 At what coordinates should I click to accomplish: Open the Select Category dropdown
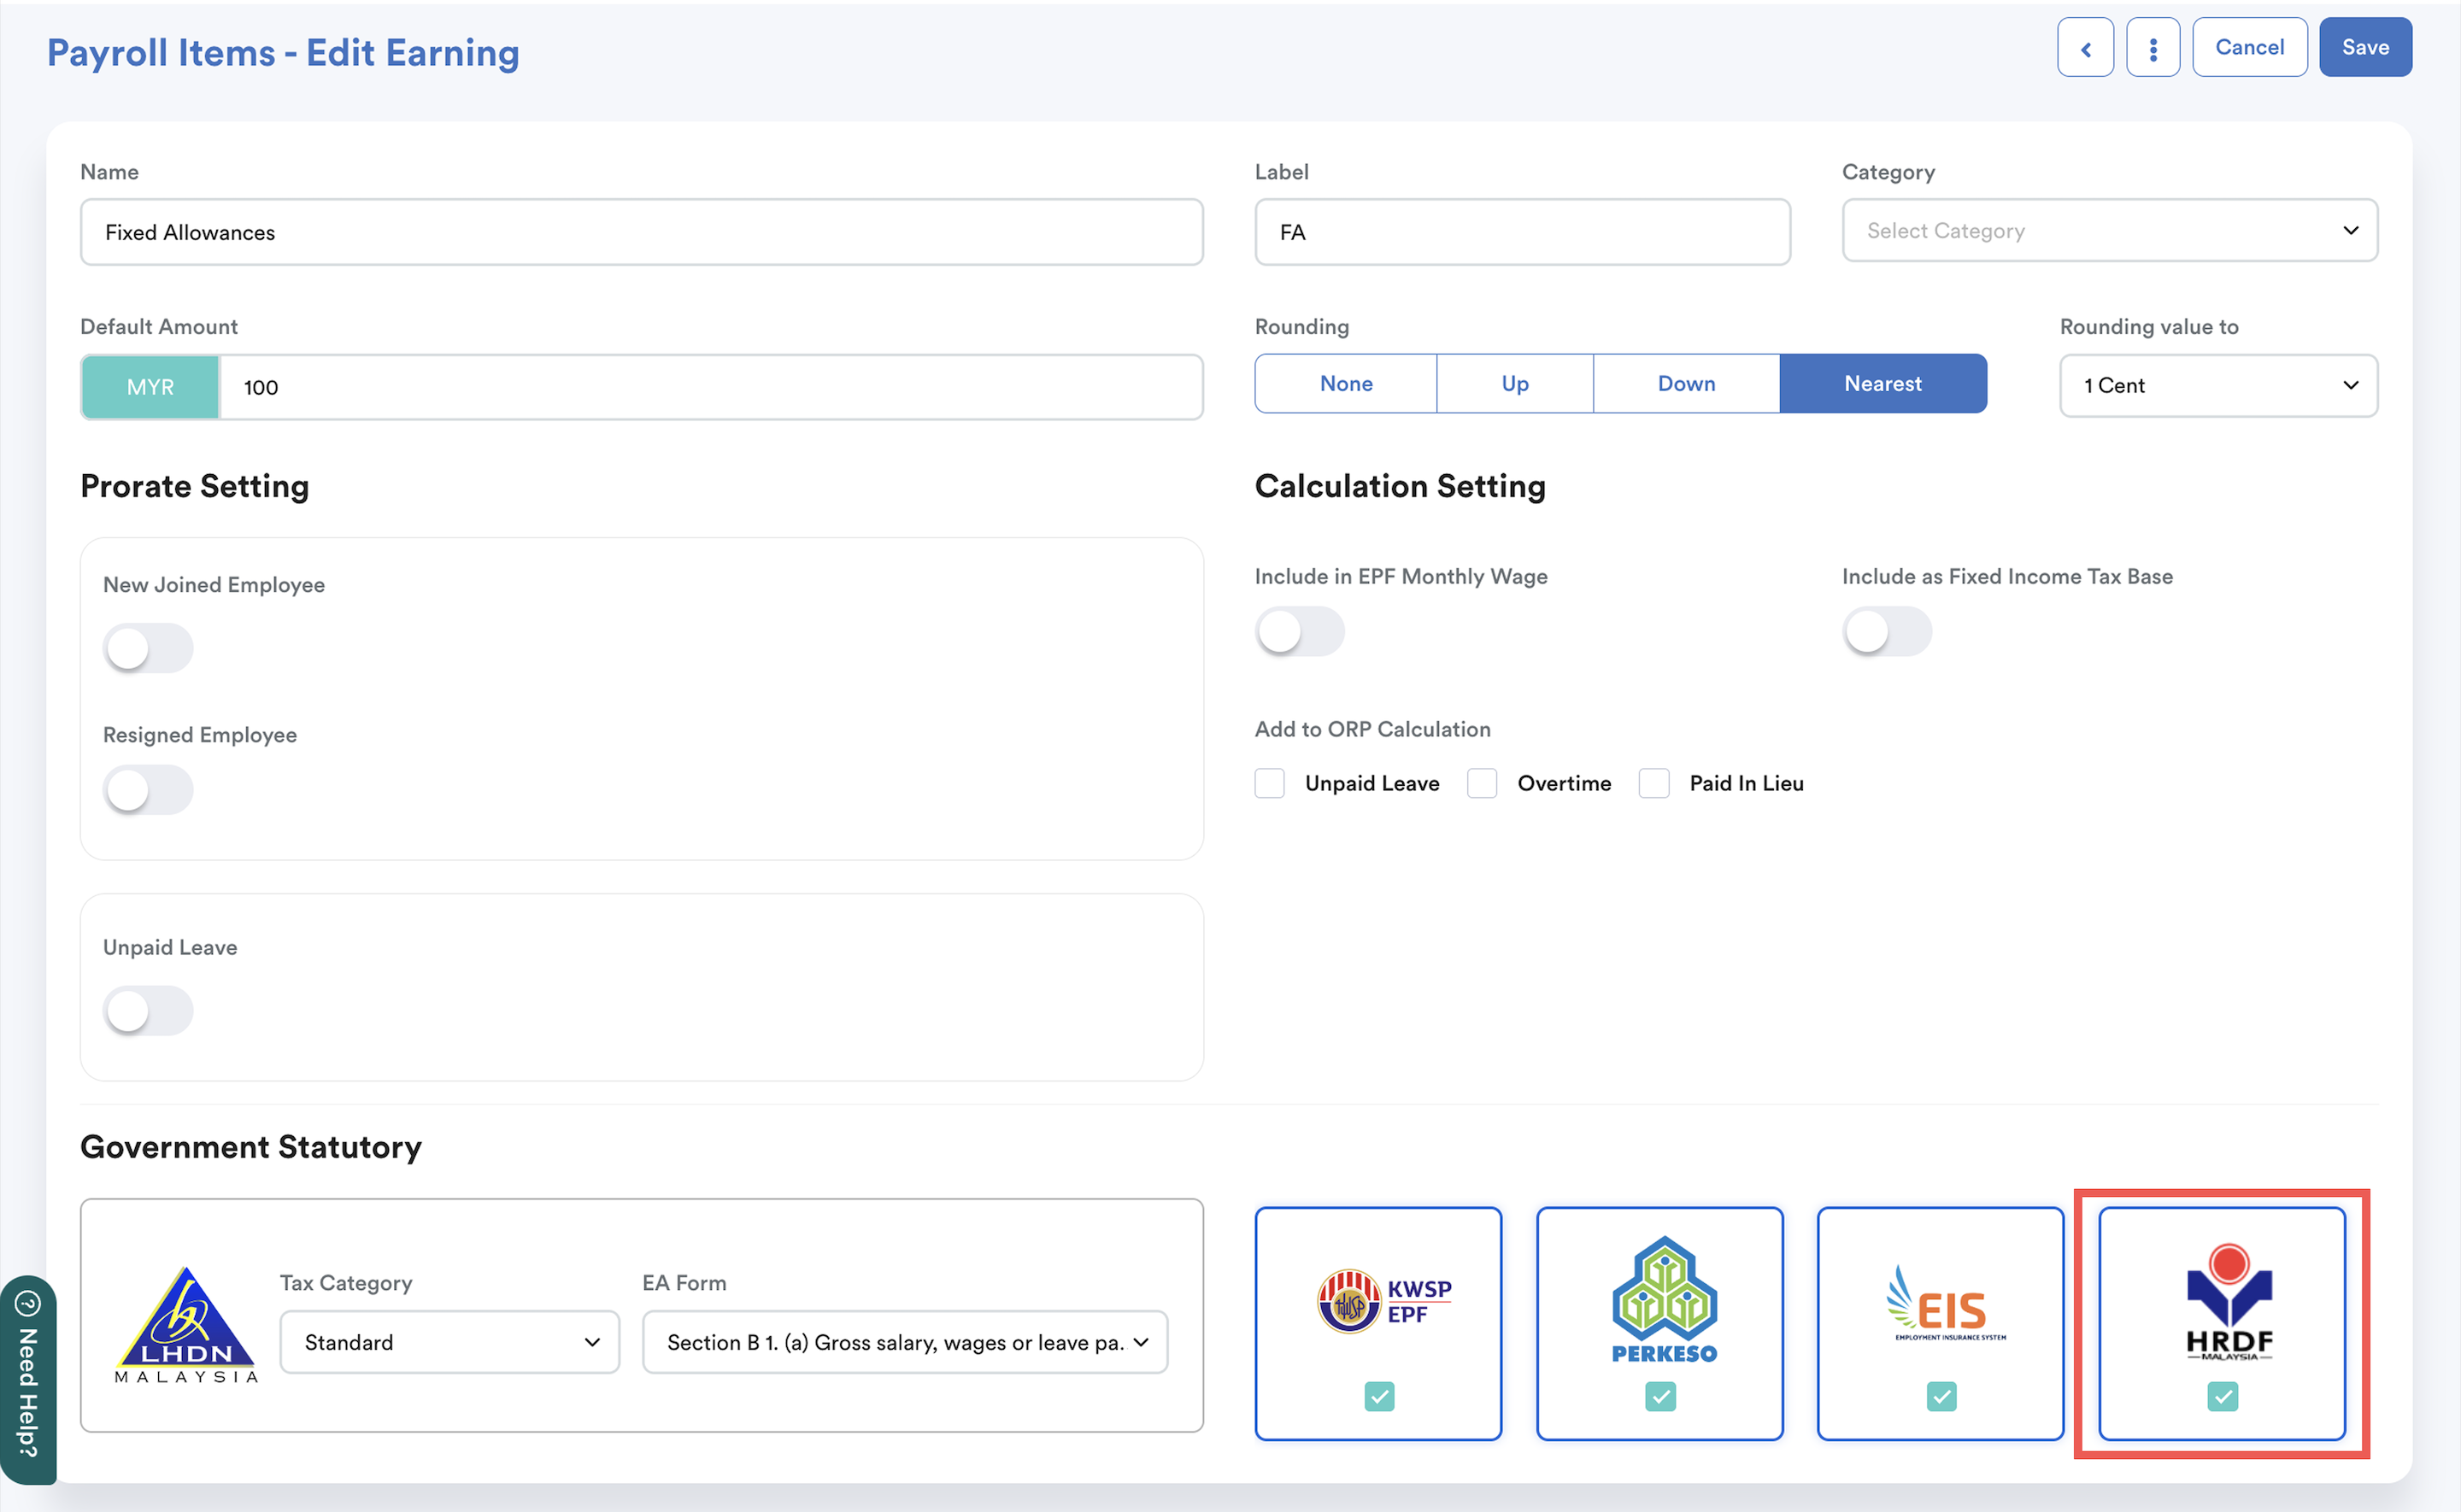pyautogui.click(x=2109, y=231)
